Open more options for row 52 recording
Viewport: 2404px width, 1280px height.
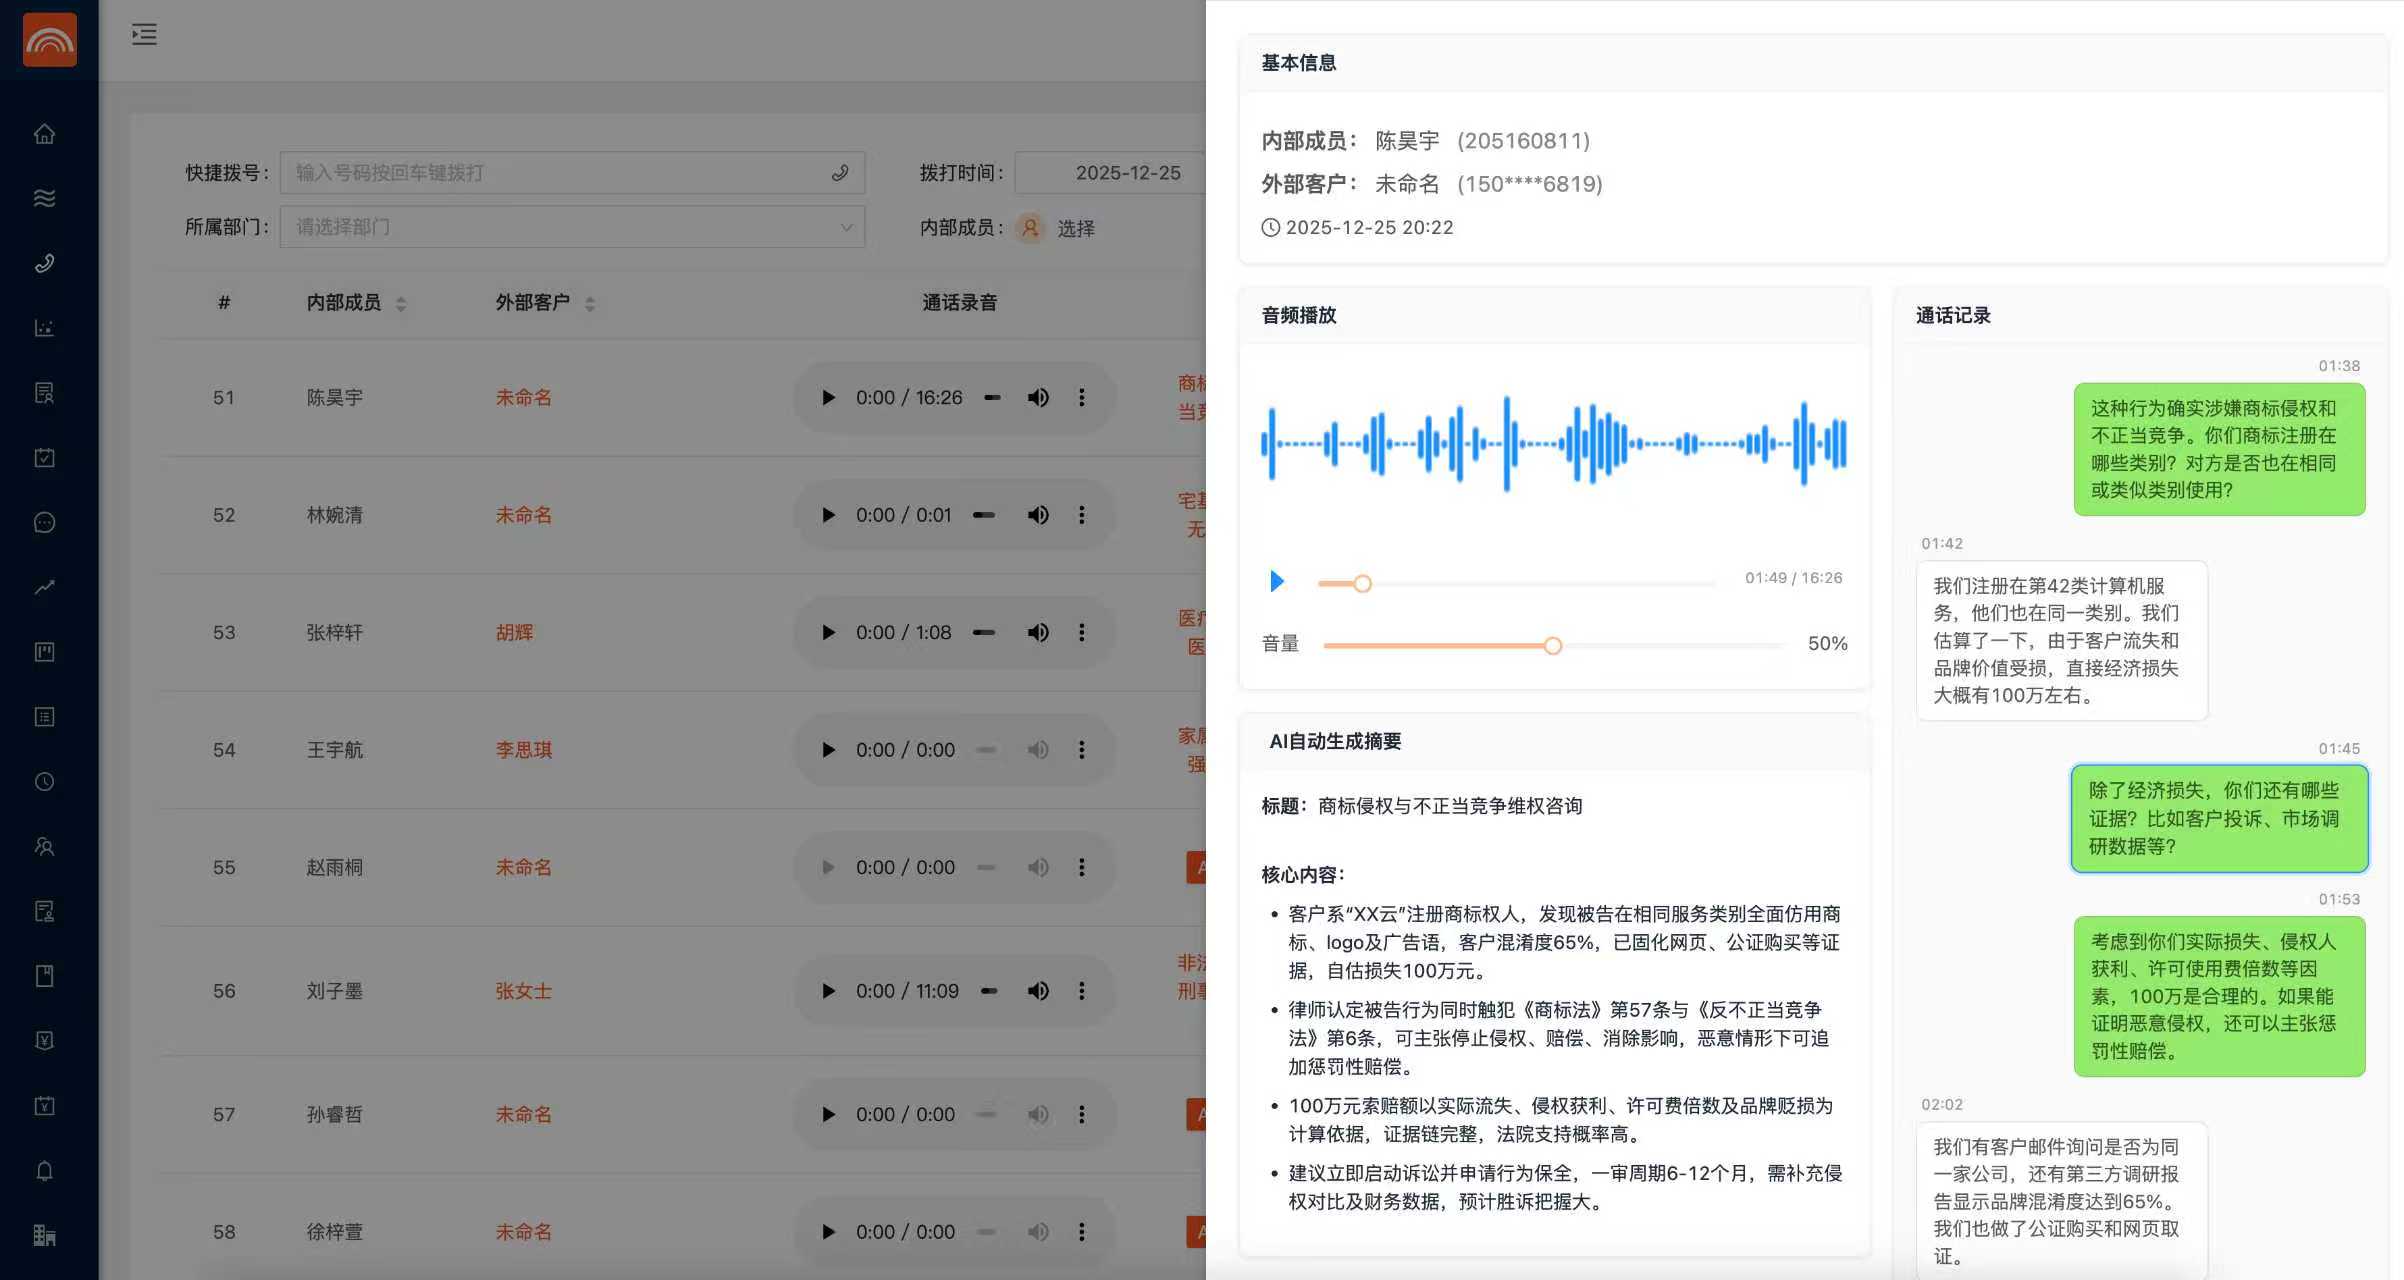pos(1081,515)
